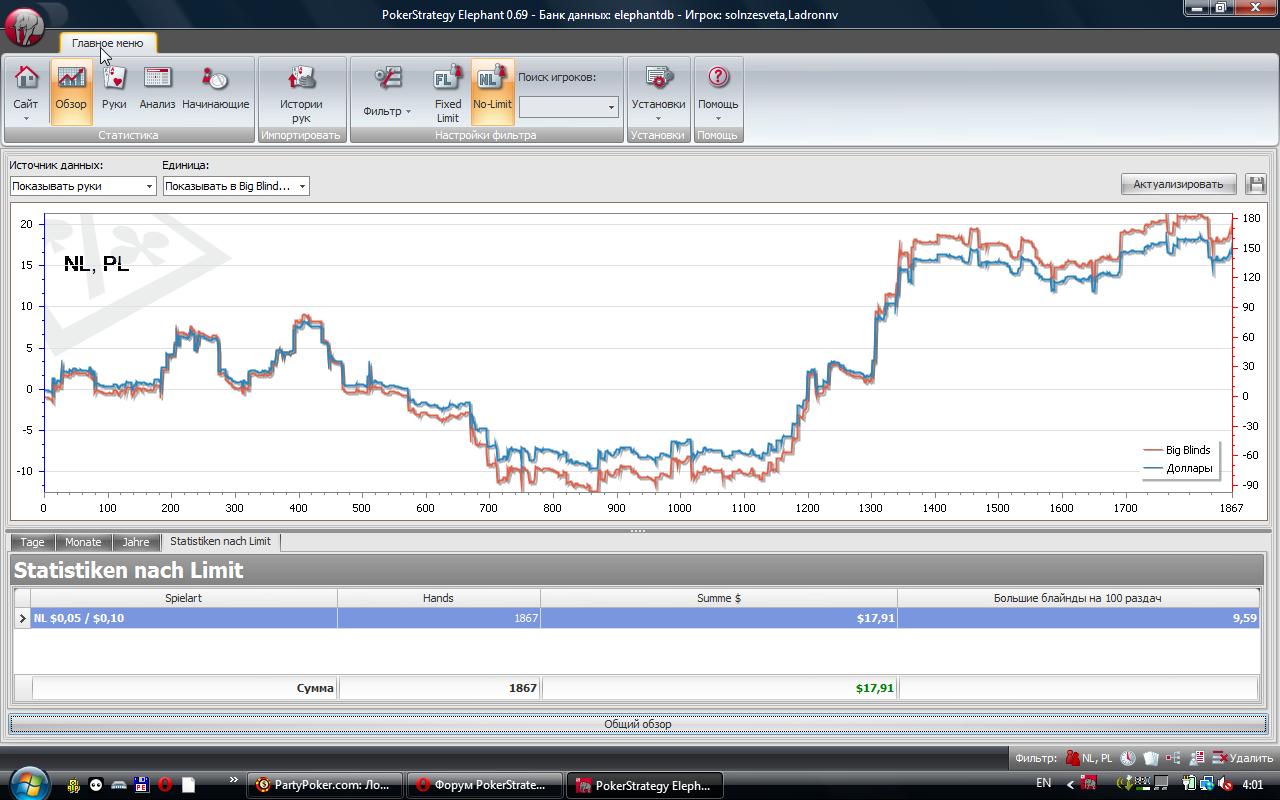Open the Сайт dropdown menu
Viewport: 1280px width, 800px height.
26,91
